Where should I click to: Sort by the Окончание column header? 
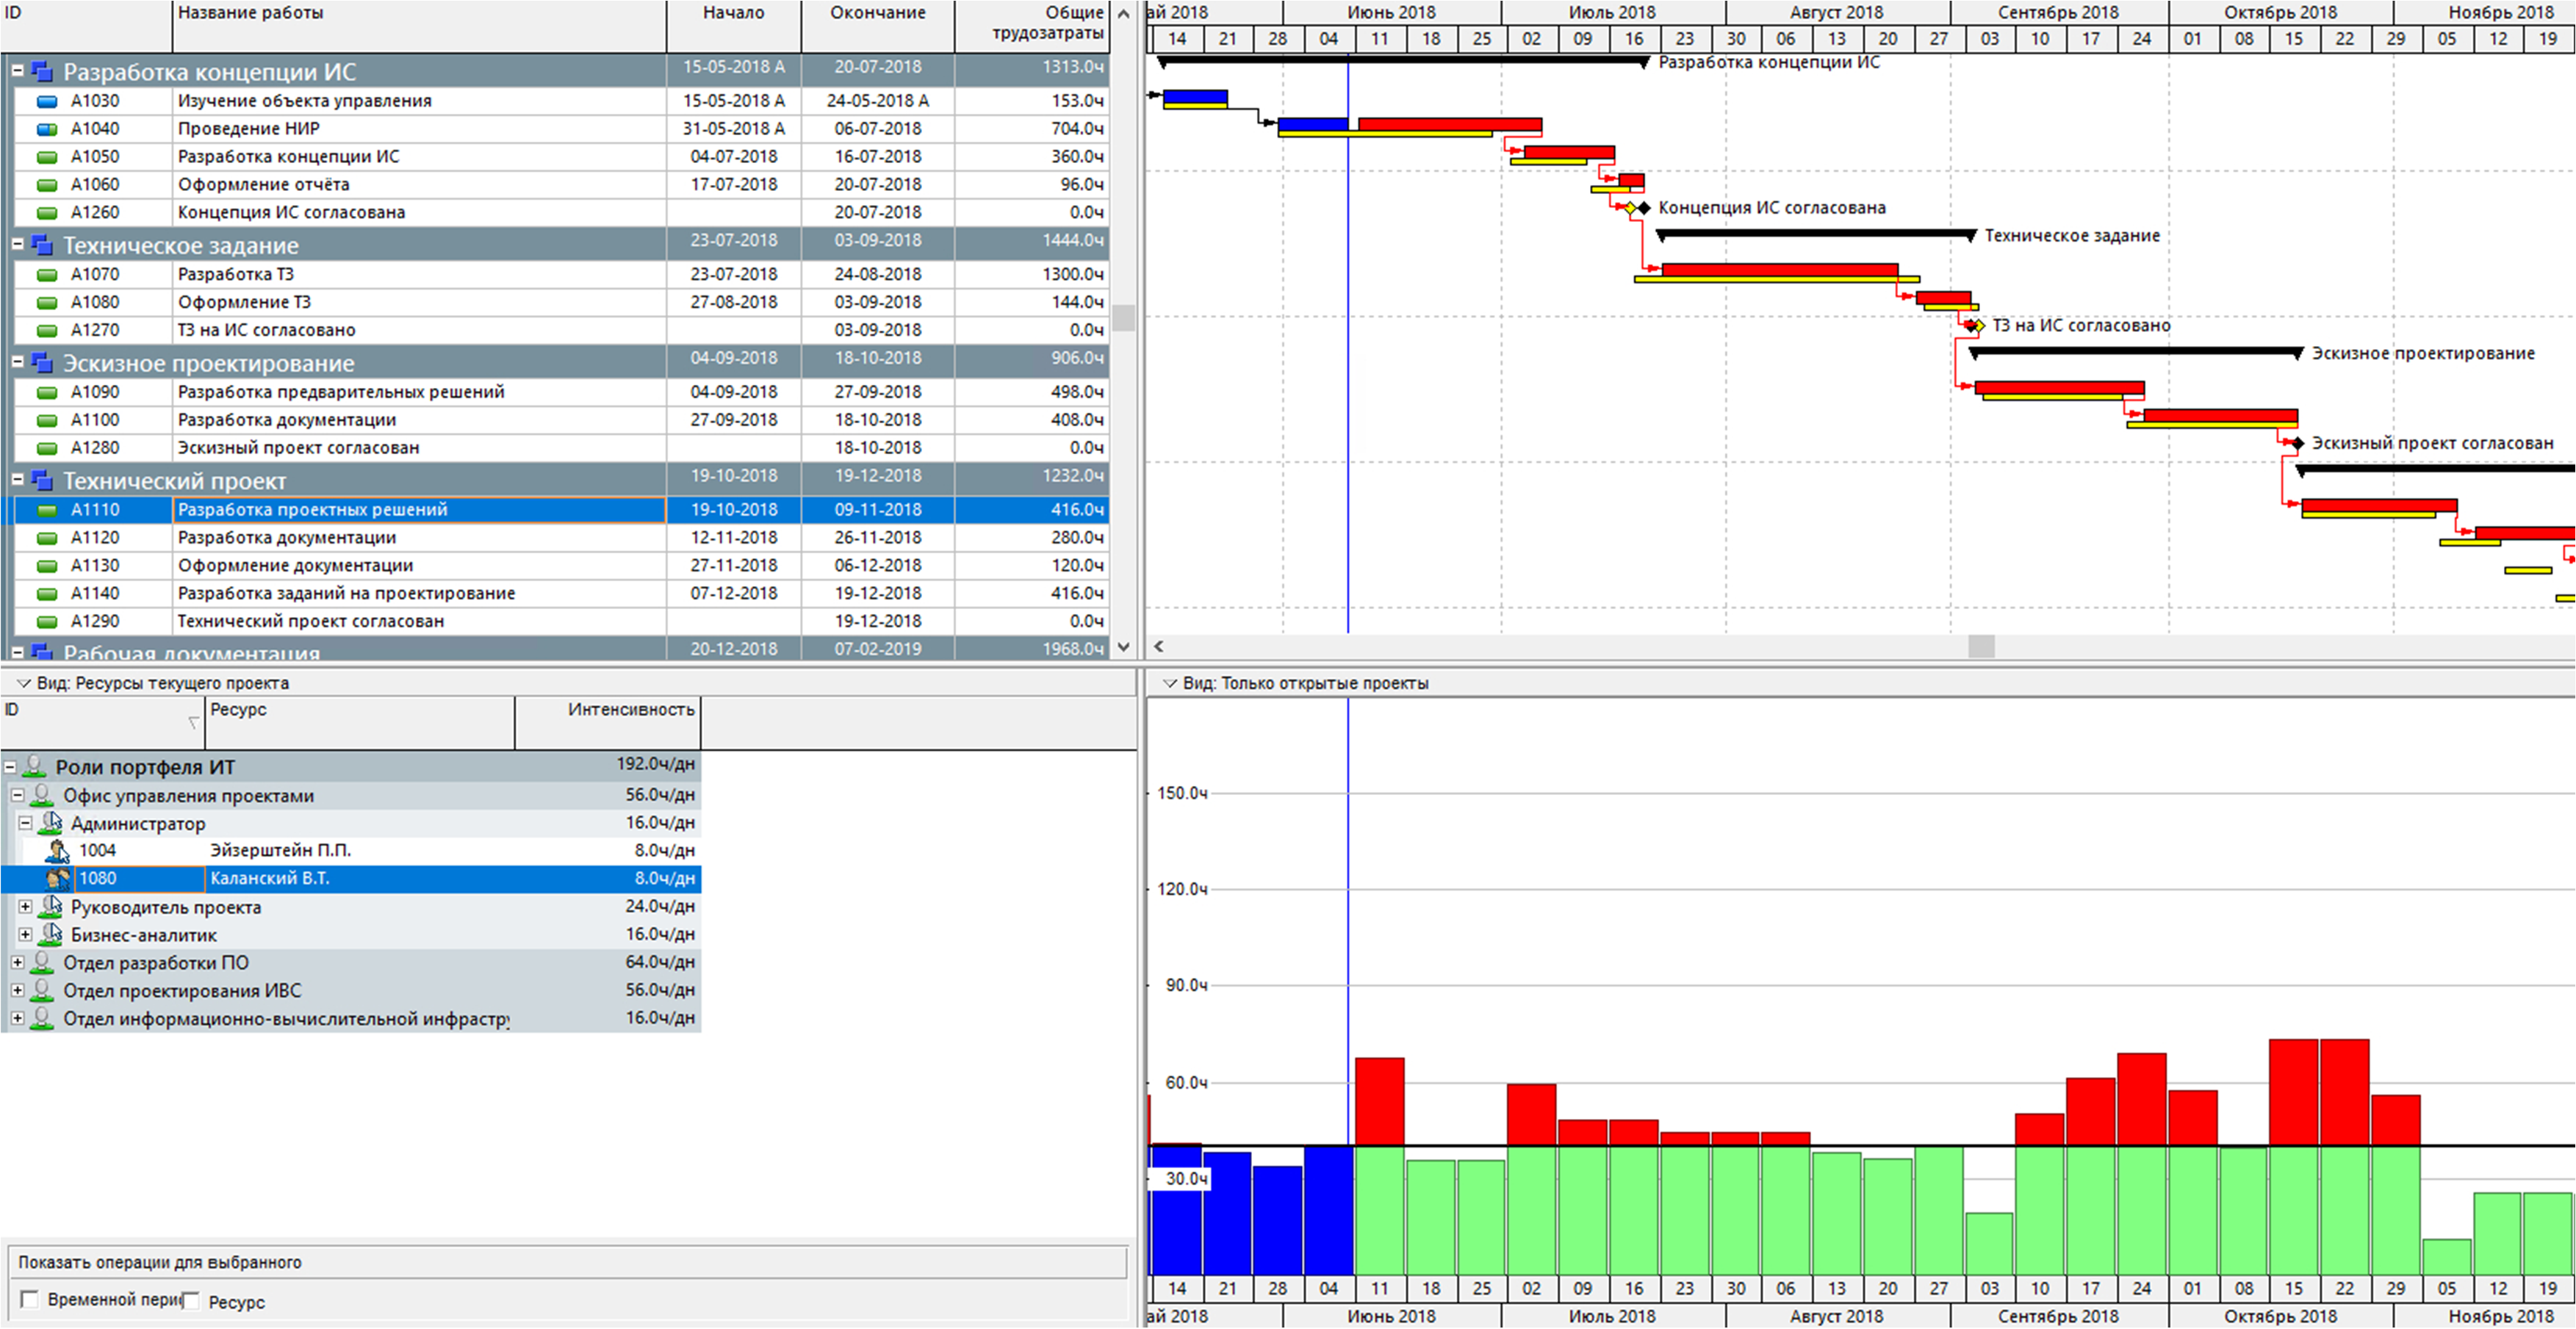pyautogui.click(x=877, y=13)
